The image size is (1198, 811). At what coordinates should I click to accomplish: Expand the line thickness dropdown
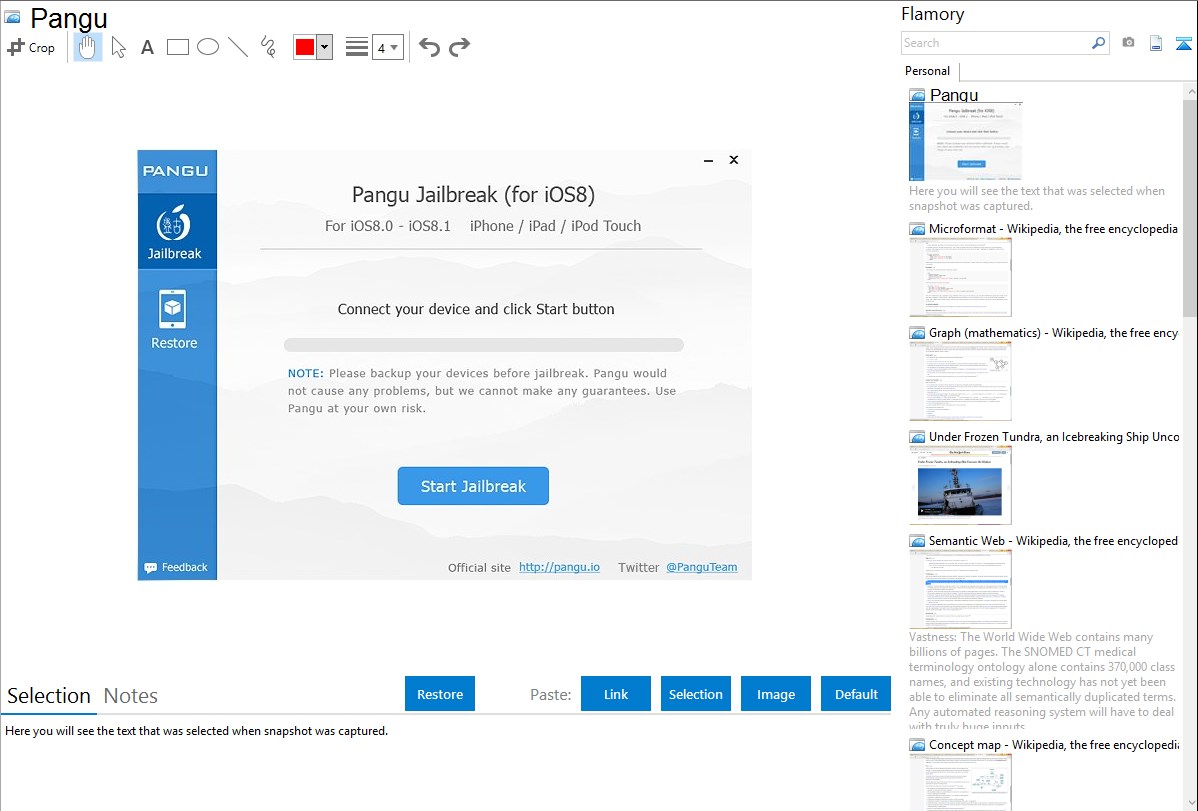pos(394,47)
